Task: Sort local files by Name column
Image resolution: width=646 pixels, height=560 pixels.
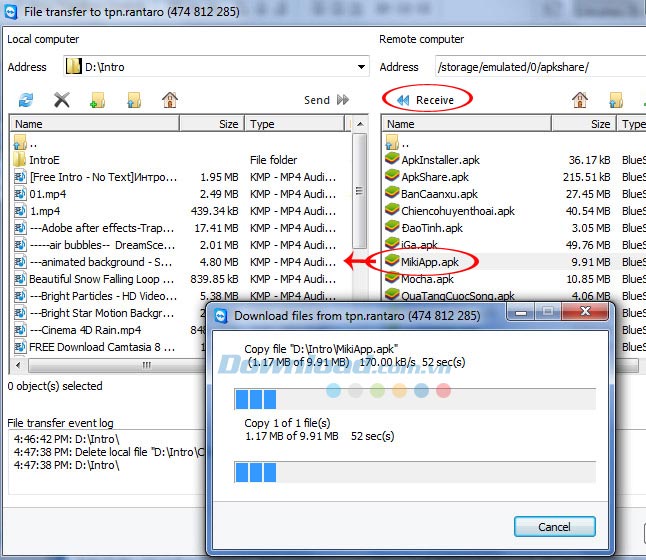Action: (x=95, y=124)
